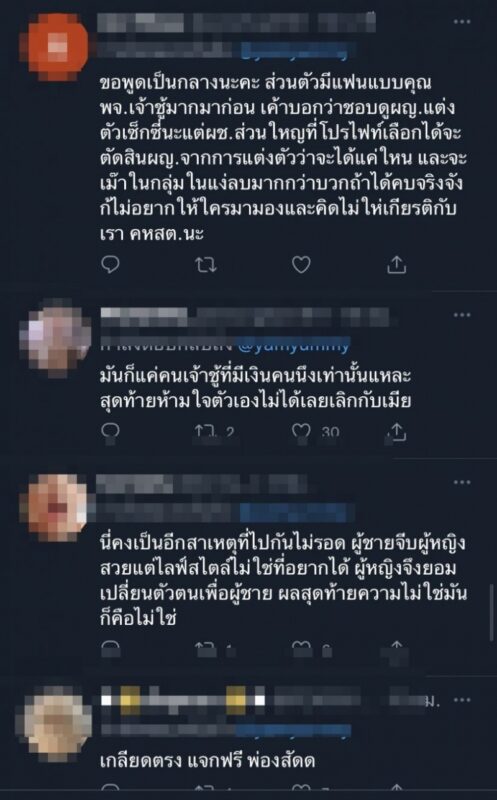The width and height of the screenshot is (497, 800).
Task: Open the tweet text starting with นี่คงเป็นอีกสาเหตุ
Action: coord(283,581)
